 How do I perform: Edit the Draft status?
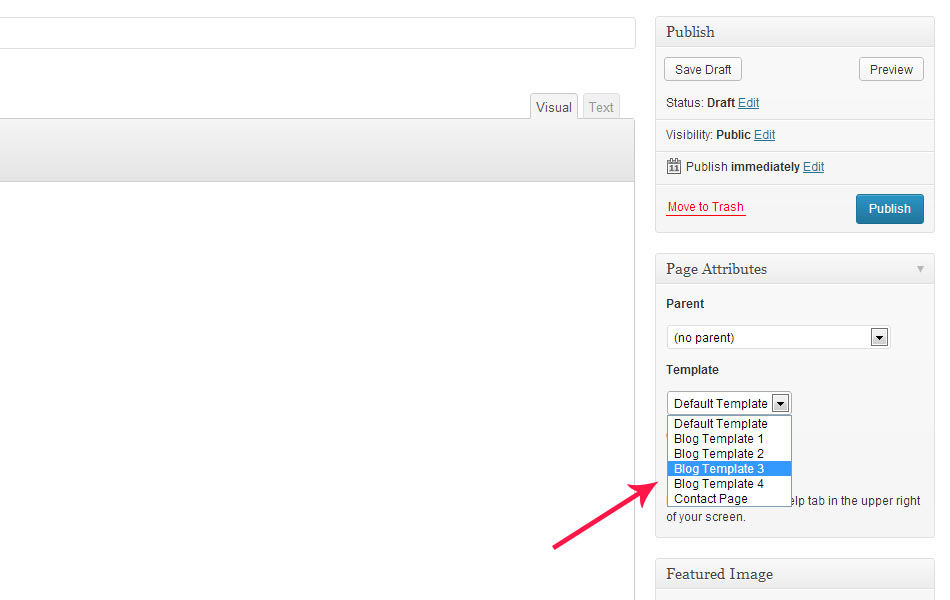[748, 103]
